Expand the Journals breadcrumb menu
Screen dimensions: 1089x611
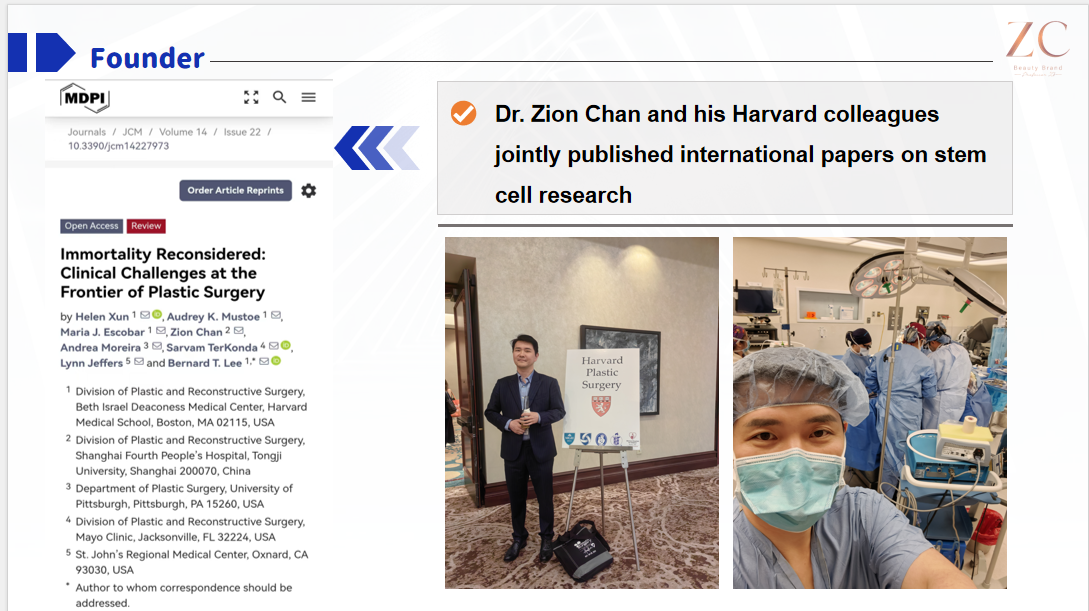point(87,131)
